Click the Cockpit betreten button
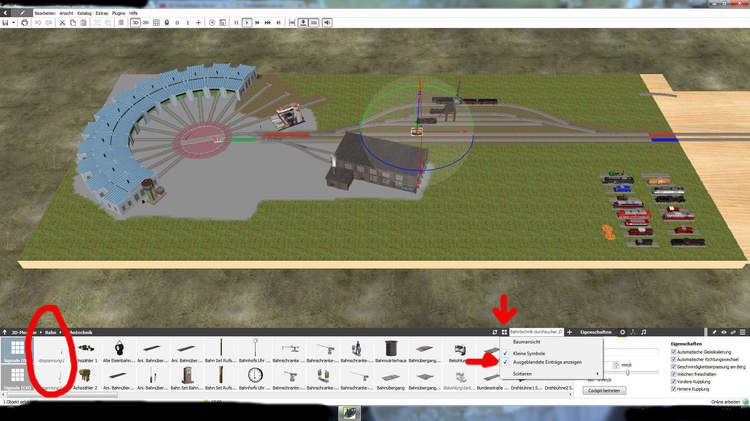Image resolution: width=750 pixels, height=421 pixels. tap(604, 391)
